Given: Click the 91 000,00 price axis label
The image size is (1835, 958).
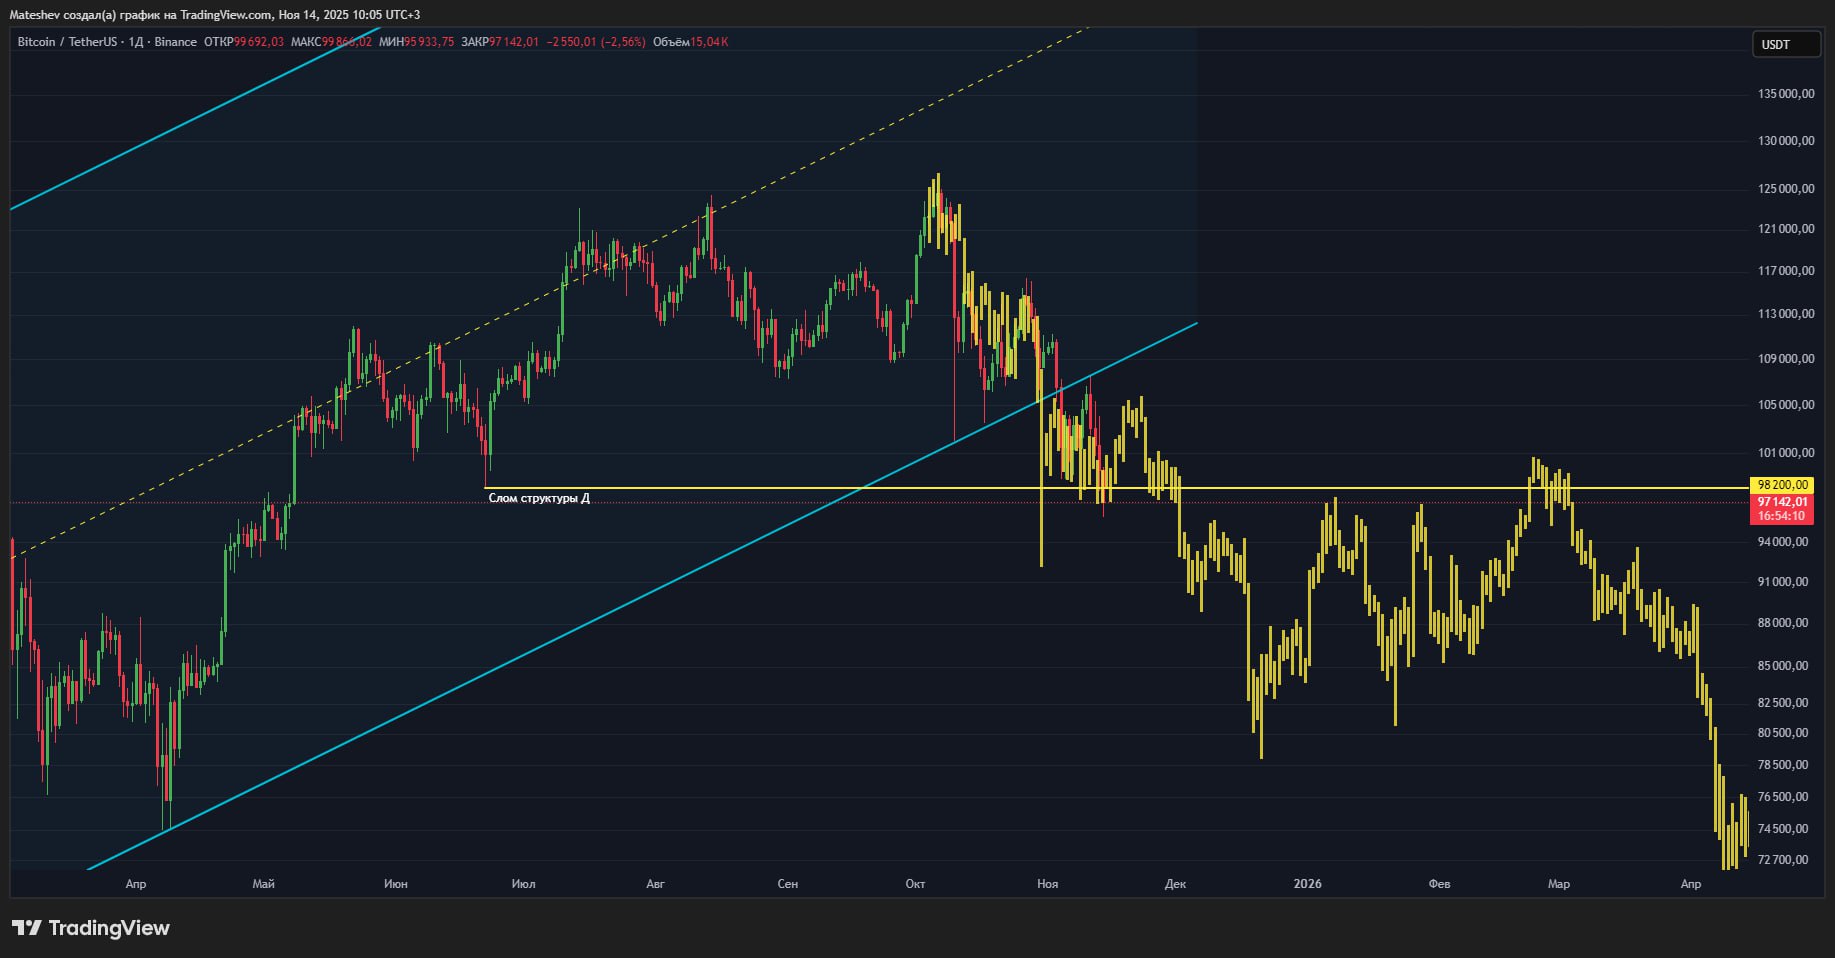Looking at the screenshot, I should [1783, 582].
